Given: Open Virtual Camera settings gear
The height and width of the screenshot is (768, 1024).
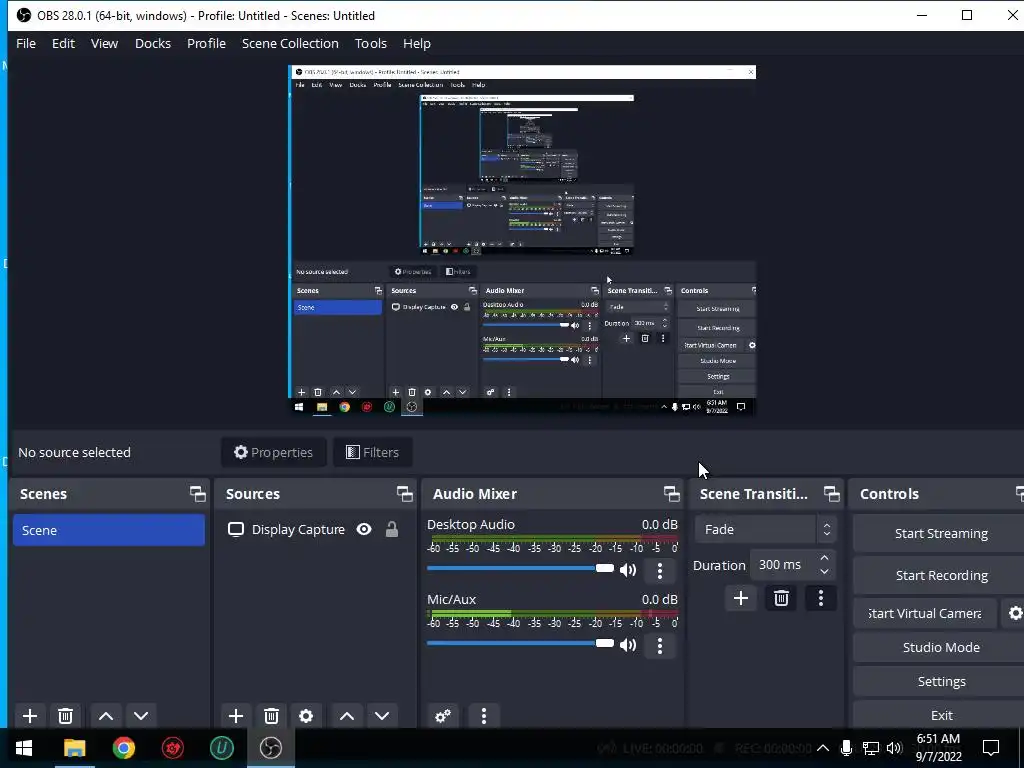Looking at the screenshot, I should 1014,613.
